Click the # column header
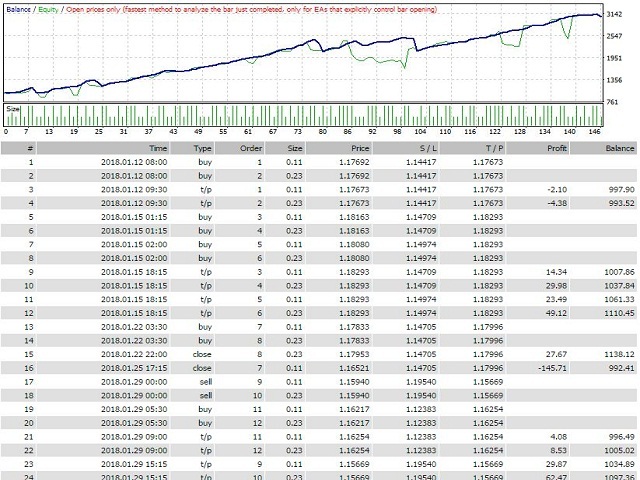 [30, 146]
